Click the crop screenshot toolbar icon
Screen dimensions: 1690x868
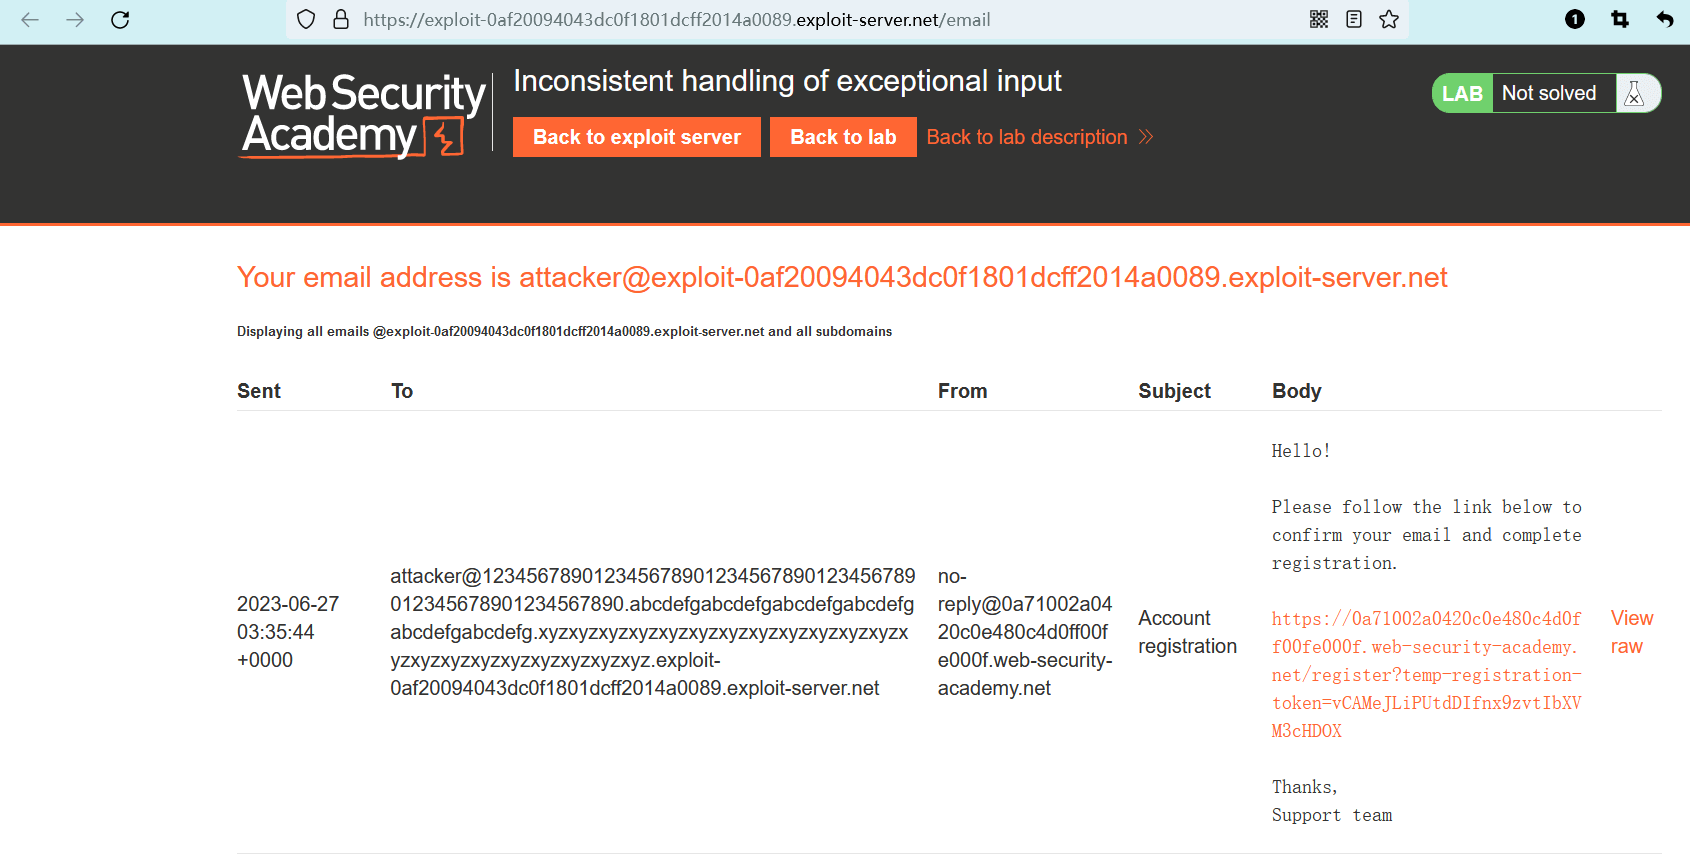[1620, 19]
